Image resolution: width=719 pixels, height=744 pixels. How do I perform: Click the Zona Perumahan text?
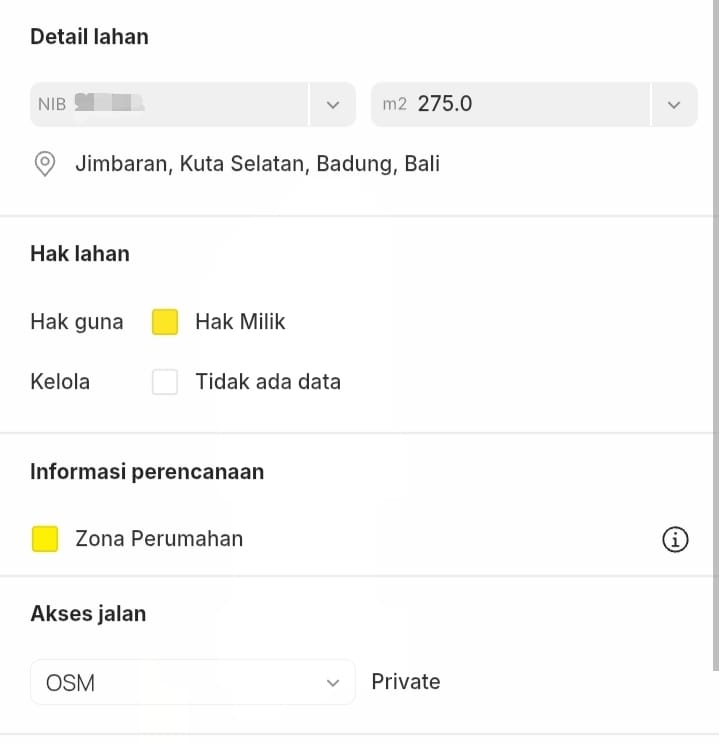[159, 539]
